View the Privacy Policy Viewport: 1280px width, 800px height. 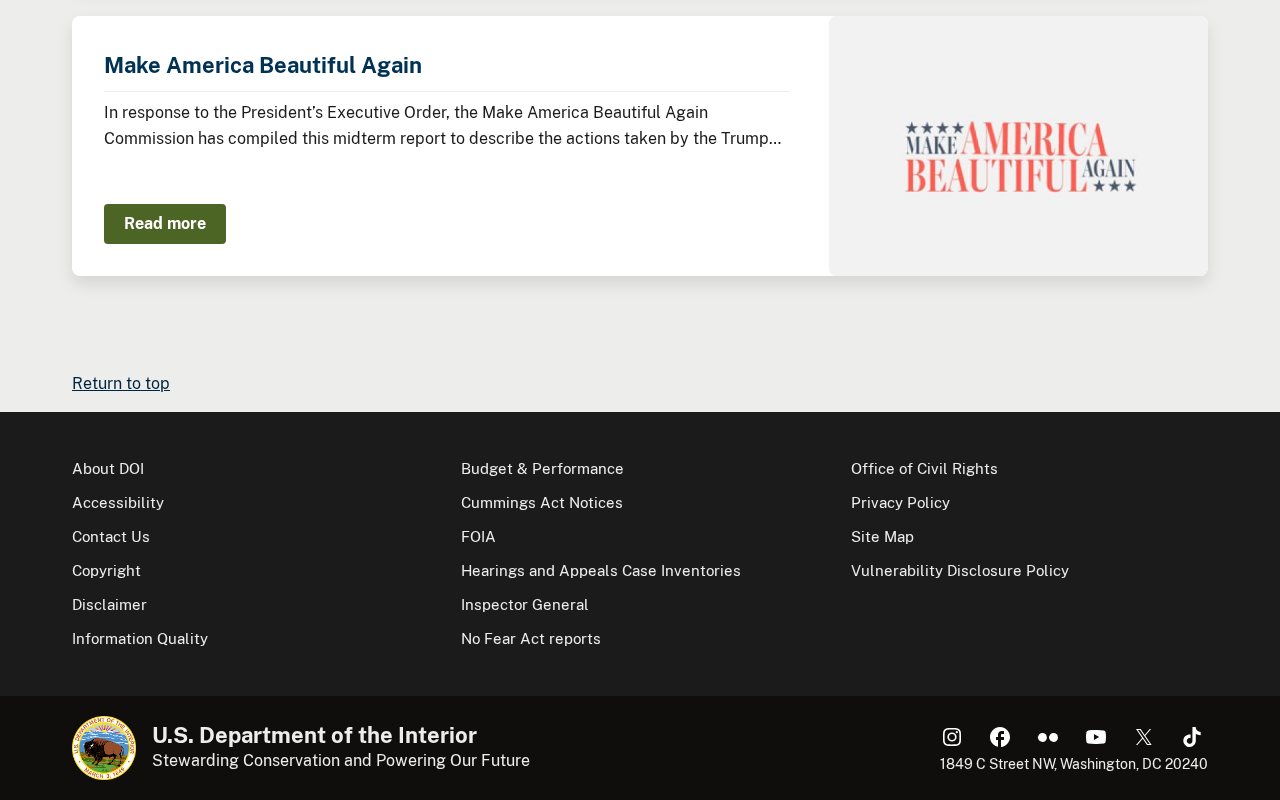(900, 503)
